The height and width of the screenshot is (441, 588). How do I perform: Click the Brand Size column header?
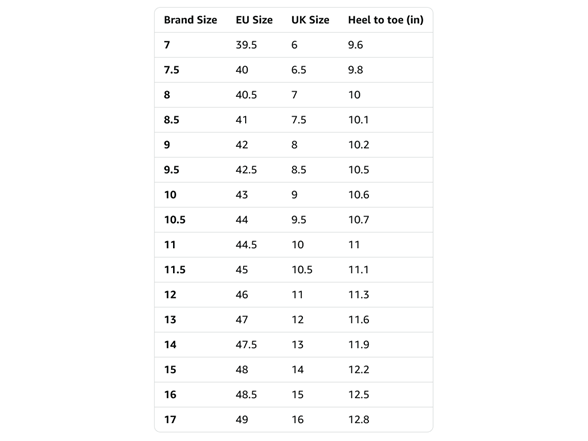190,20
